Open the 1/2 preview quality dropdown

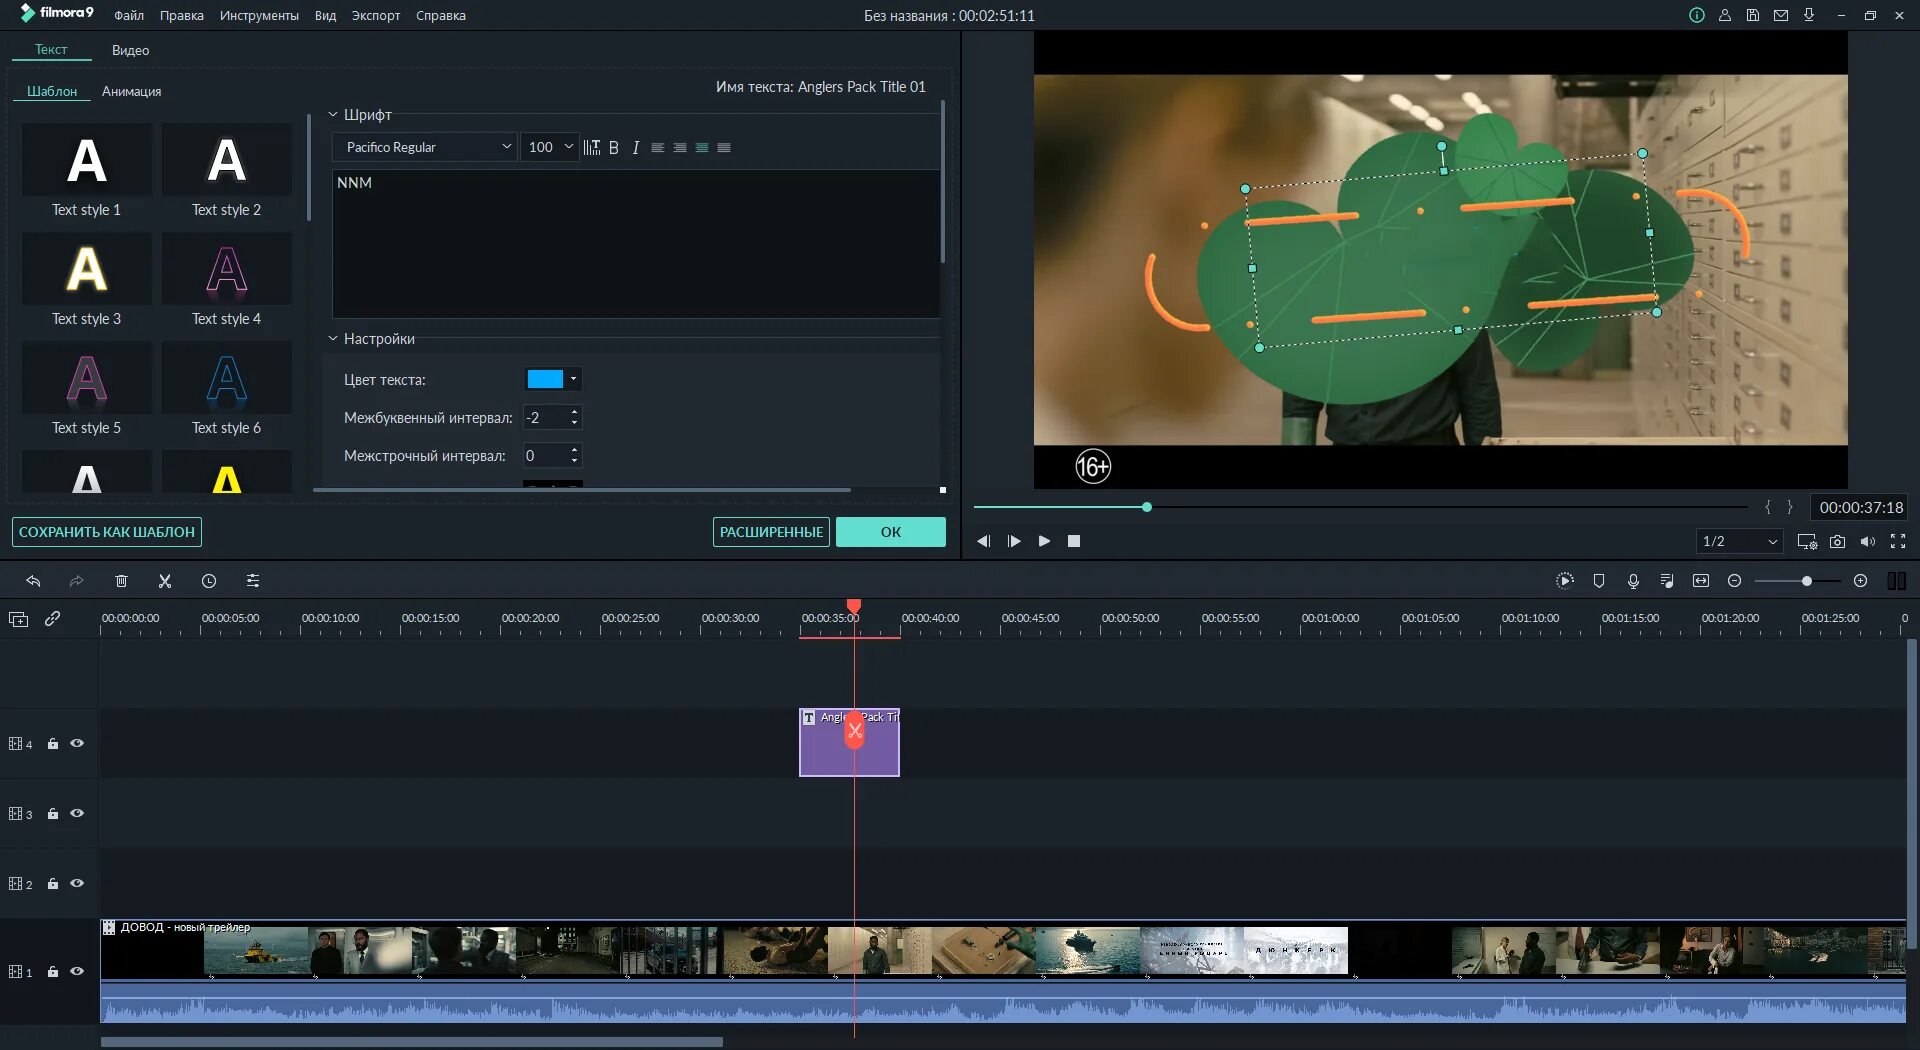coord(1739,541)
